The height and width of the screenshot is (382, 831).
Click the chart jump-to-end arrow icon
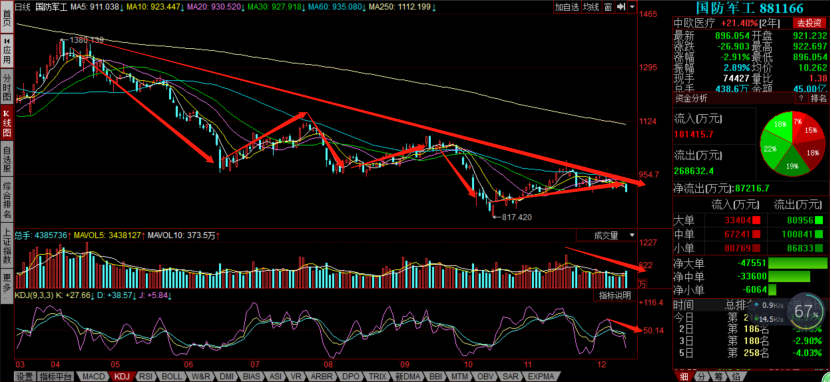[621, 7]
